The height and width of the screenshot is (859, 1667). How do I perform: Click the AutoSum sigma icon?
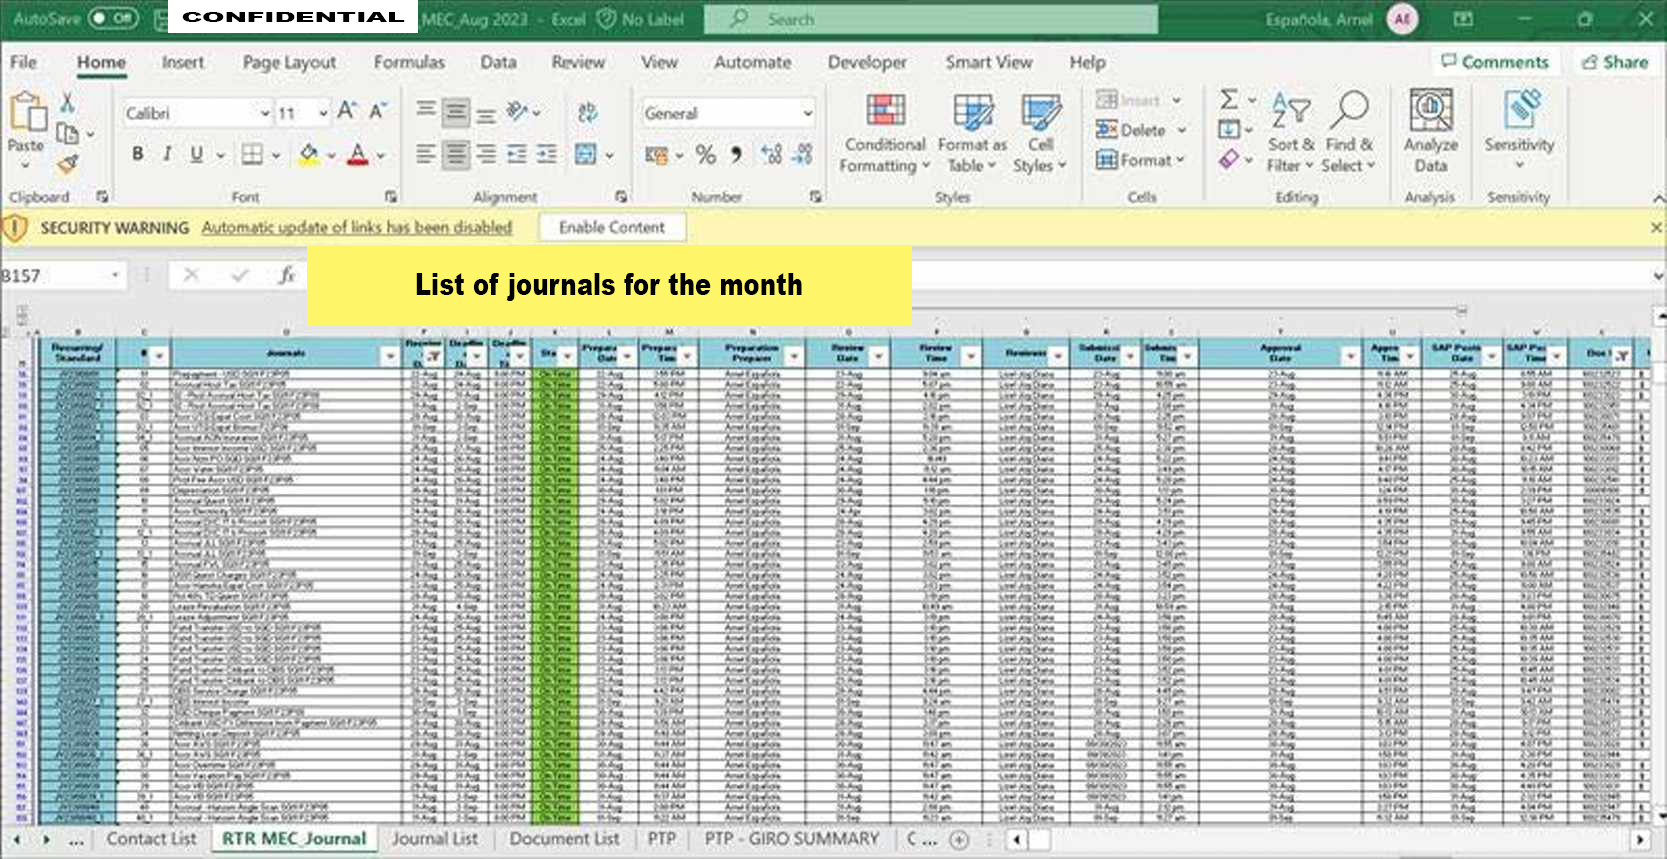1229,99
